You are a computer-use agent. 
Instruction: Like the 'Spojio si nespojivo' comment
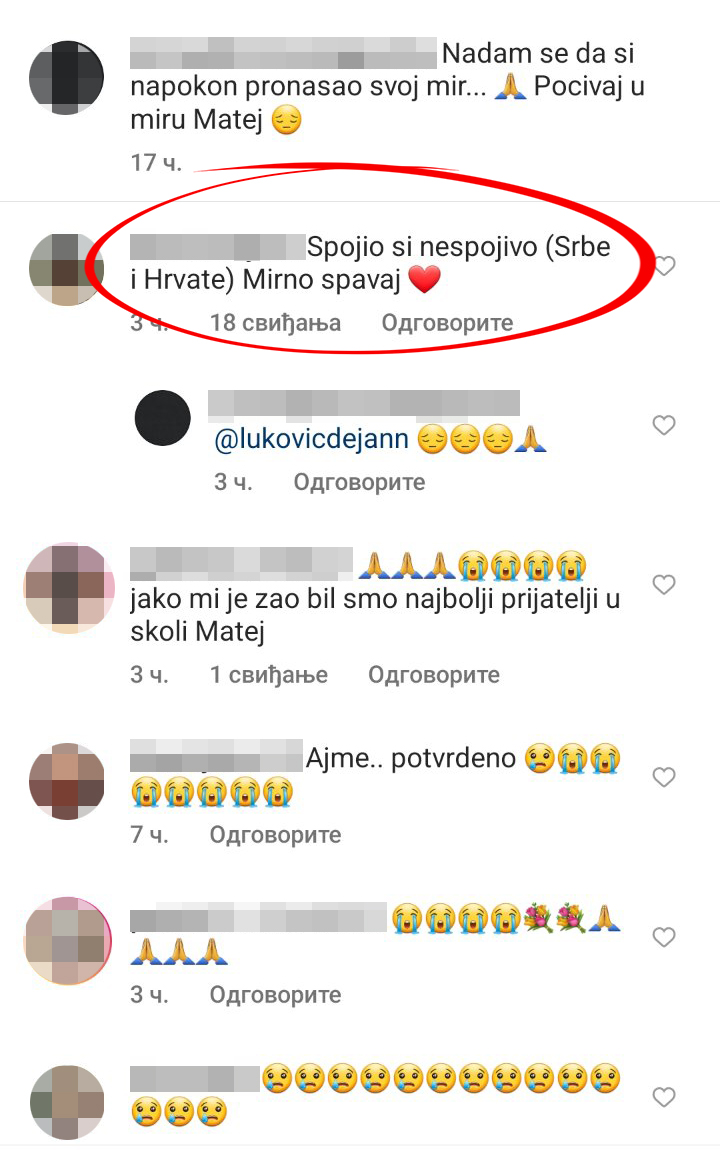pyautogui.click(x=664, y=265)
